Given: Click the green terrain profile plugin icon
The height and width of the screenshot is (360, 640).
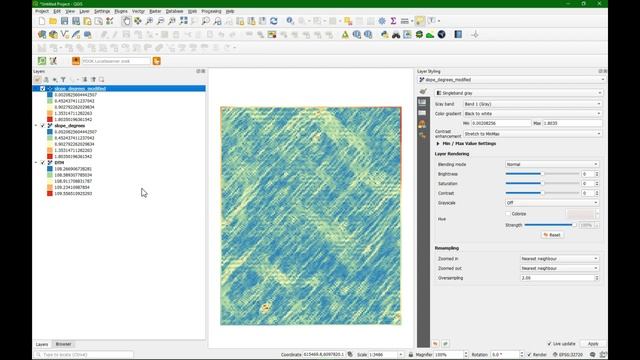Looking at the screenshot, I should pos(430,35).
